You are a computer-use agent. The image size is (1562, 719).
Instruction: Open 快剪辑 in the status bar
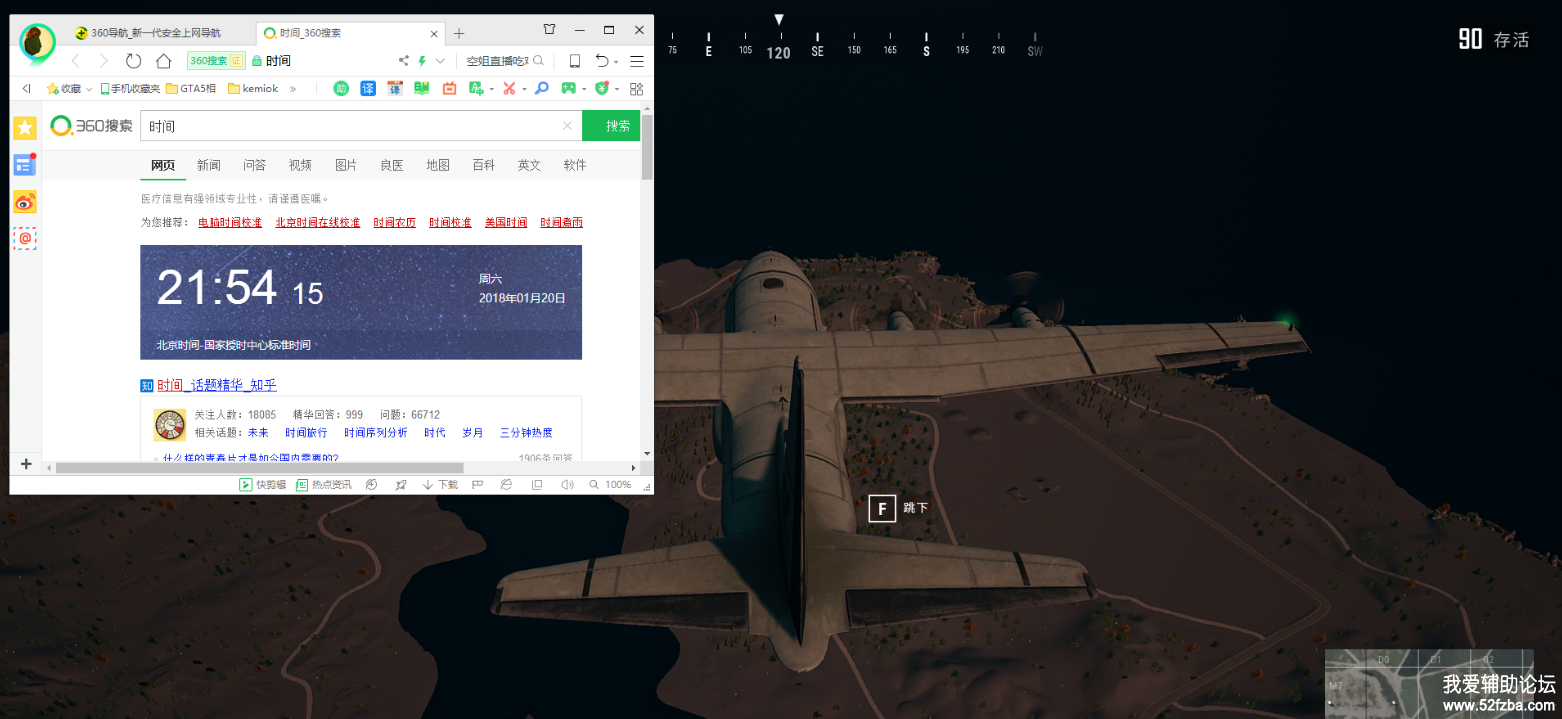[262, 485]
